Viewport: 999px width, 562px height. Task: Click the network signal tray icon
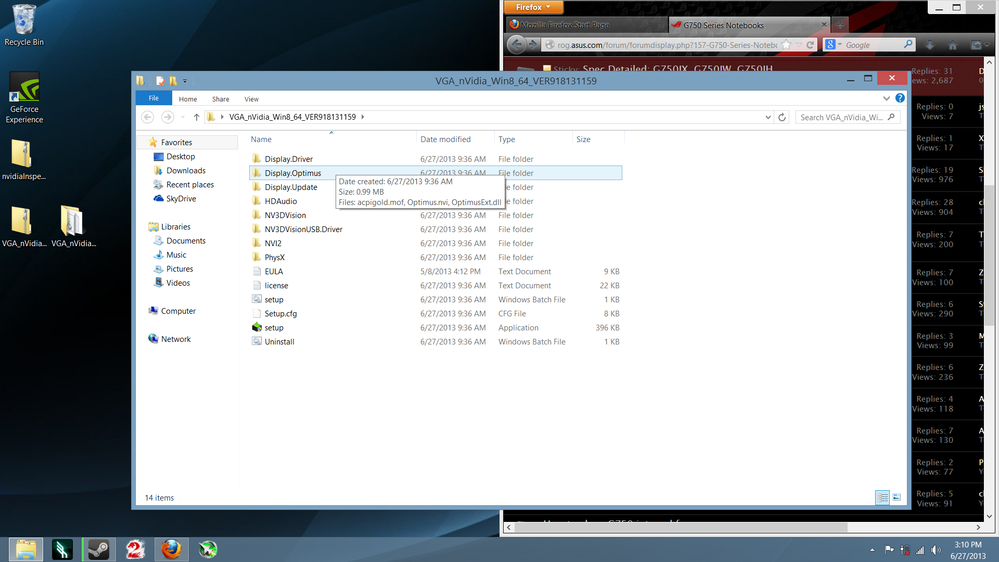pos(921,550)
